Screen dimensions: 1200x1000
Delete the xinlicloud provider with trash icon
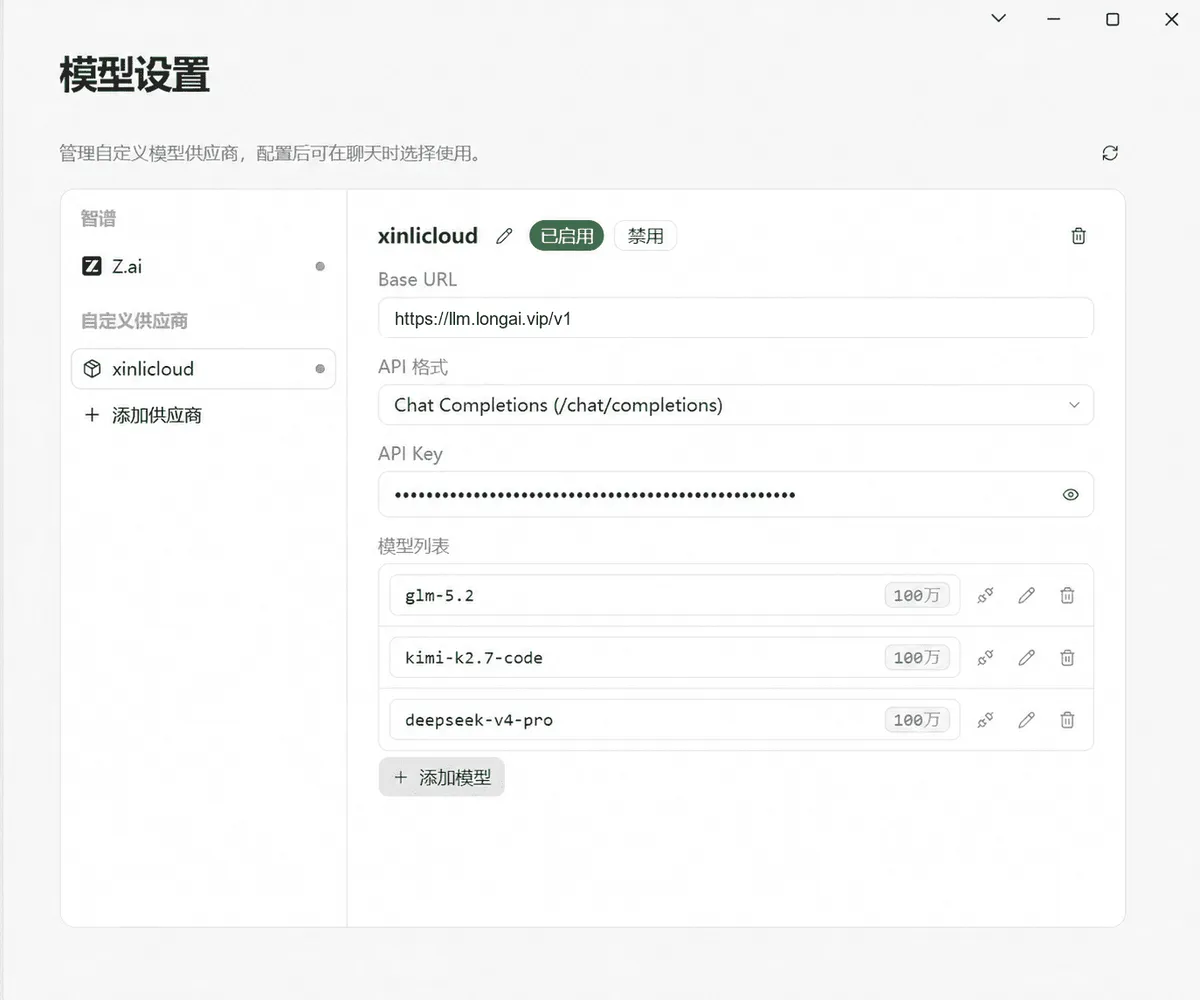1078,236
